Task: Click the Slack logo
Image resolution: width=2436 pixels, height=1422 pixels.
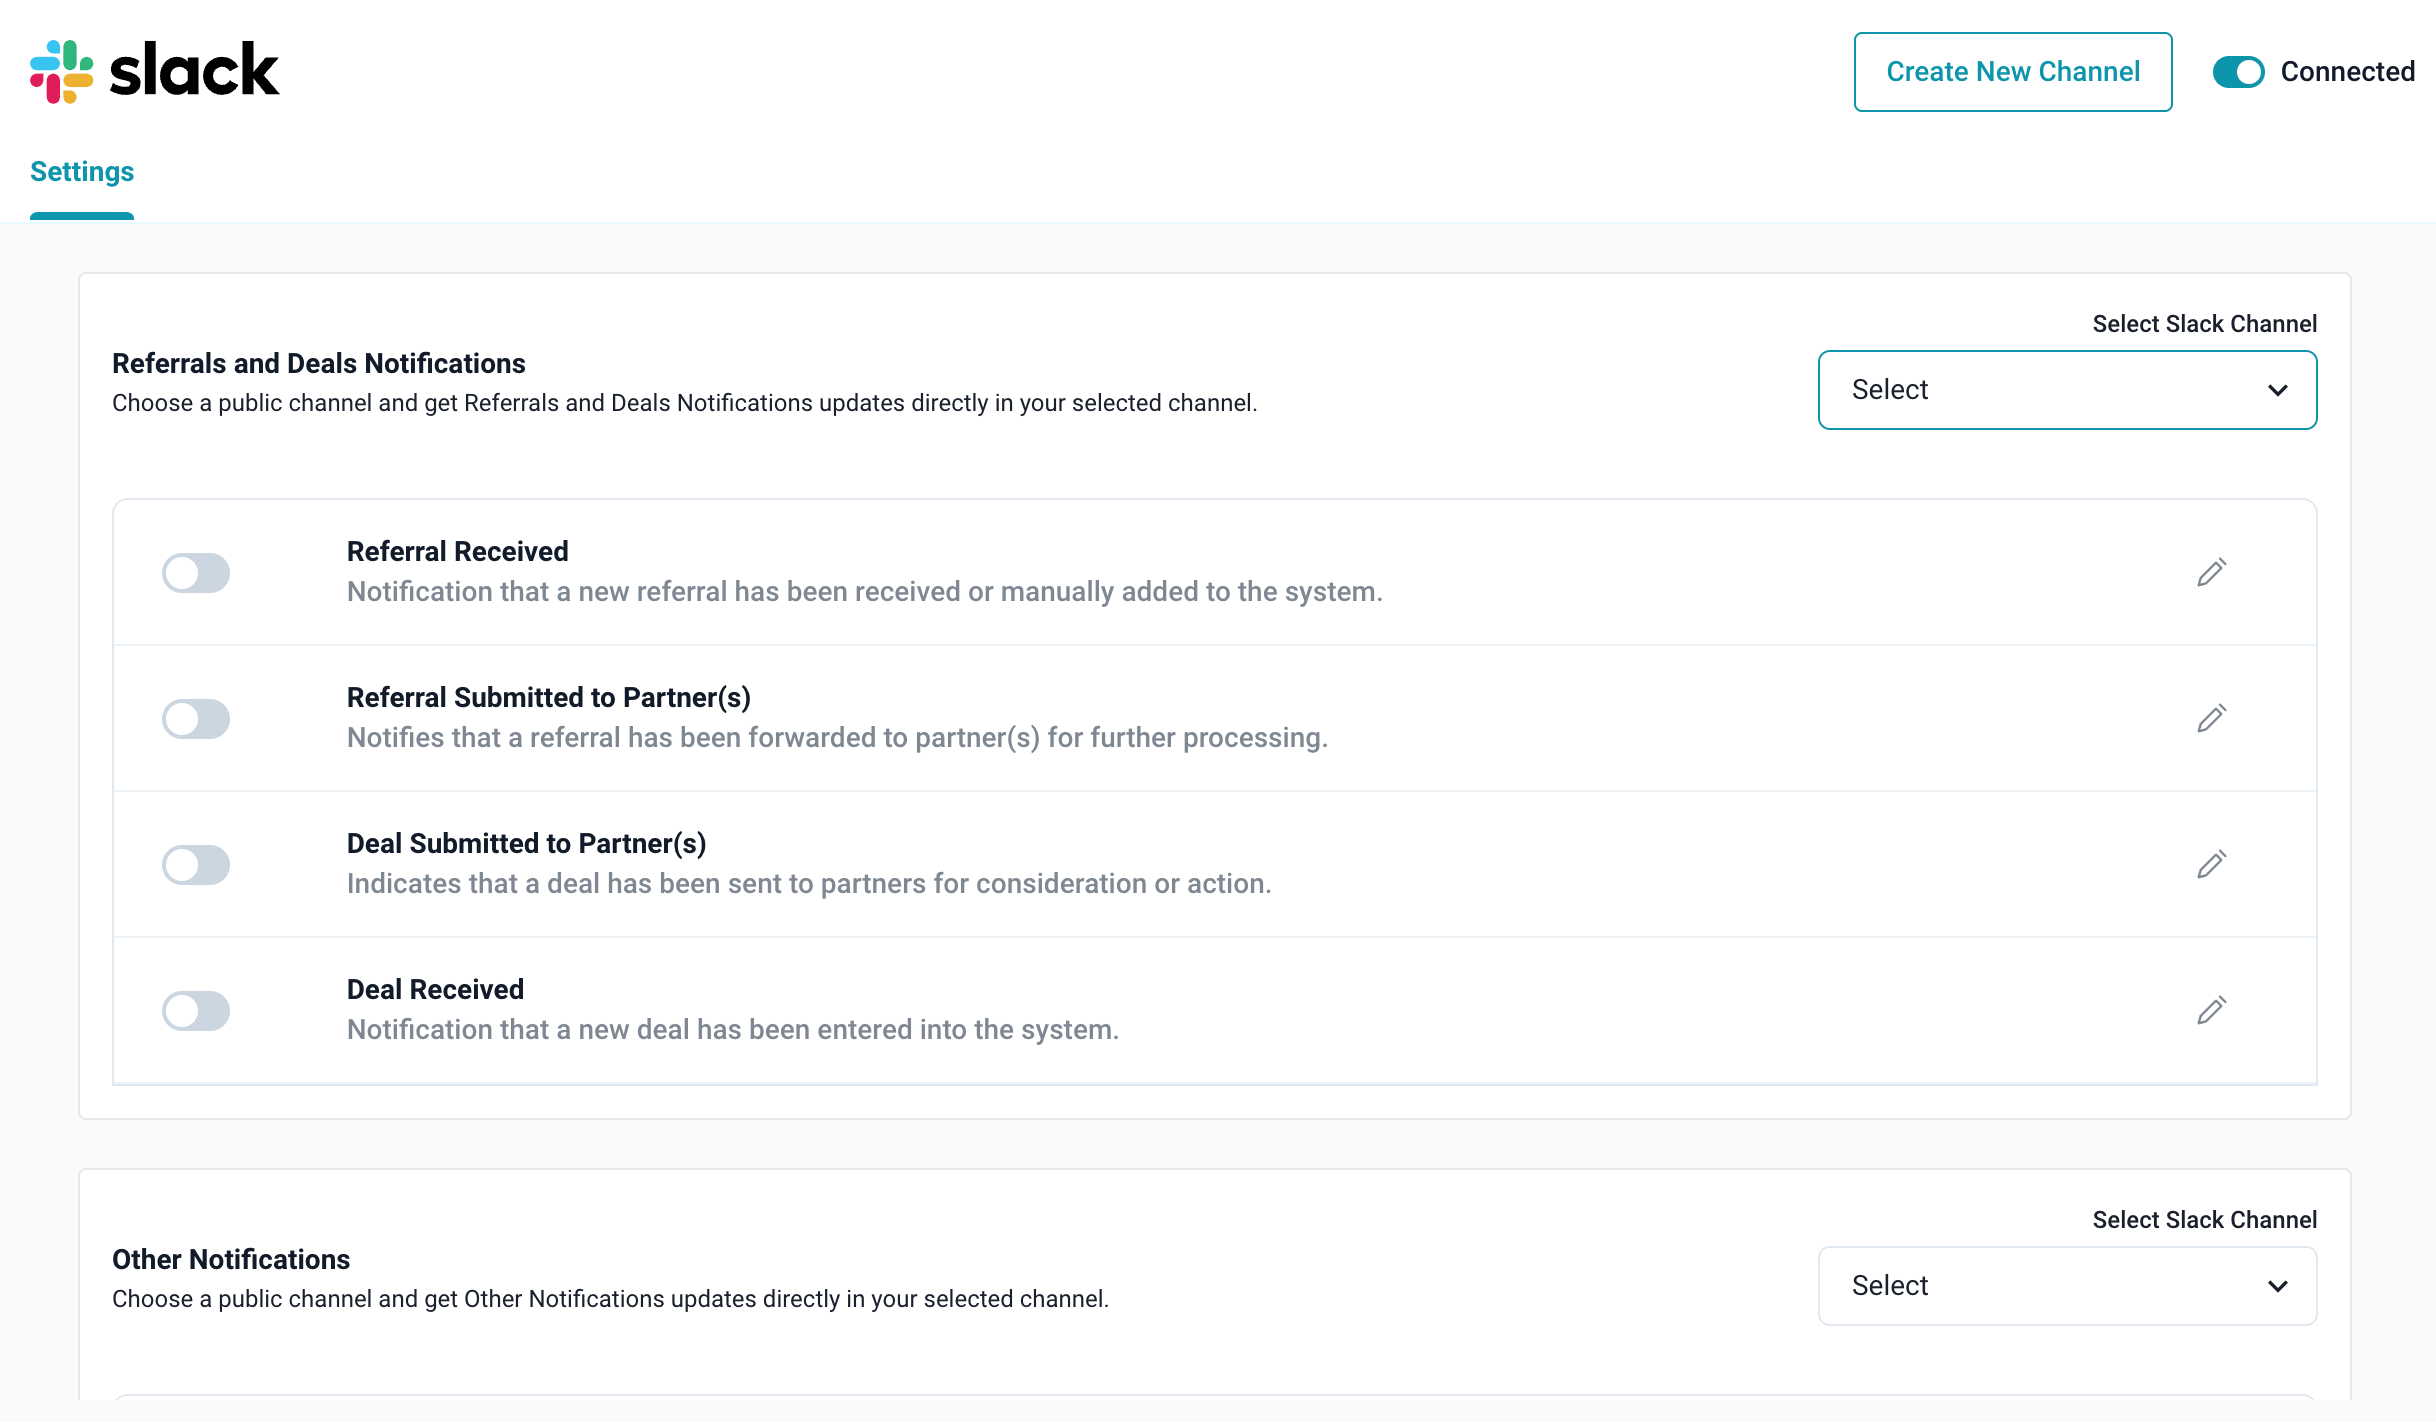Action: tap(155, 71)
